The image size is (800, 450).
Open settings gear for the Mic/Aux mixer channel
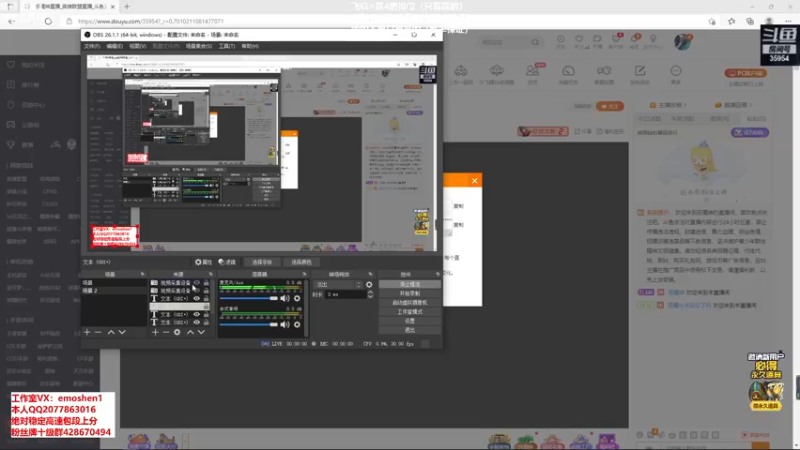pyautogui.click(x=297, y=298)
